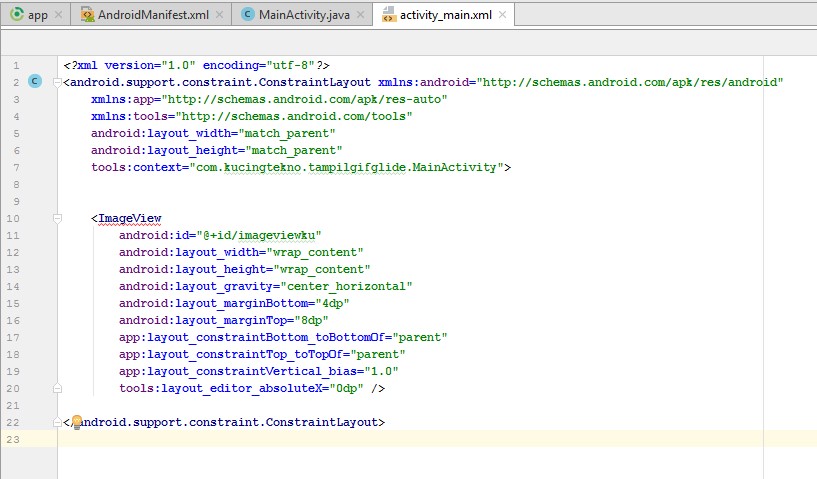Screen dimensions: 817x479
Task: Click the ImageView tag name on line 10
Action: [130, 218]
